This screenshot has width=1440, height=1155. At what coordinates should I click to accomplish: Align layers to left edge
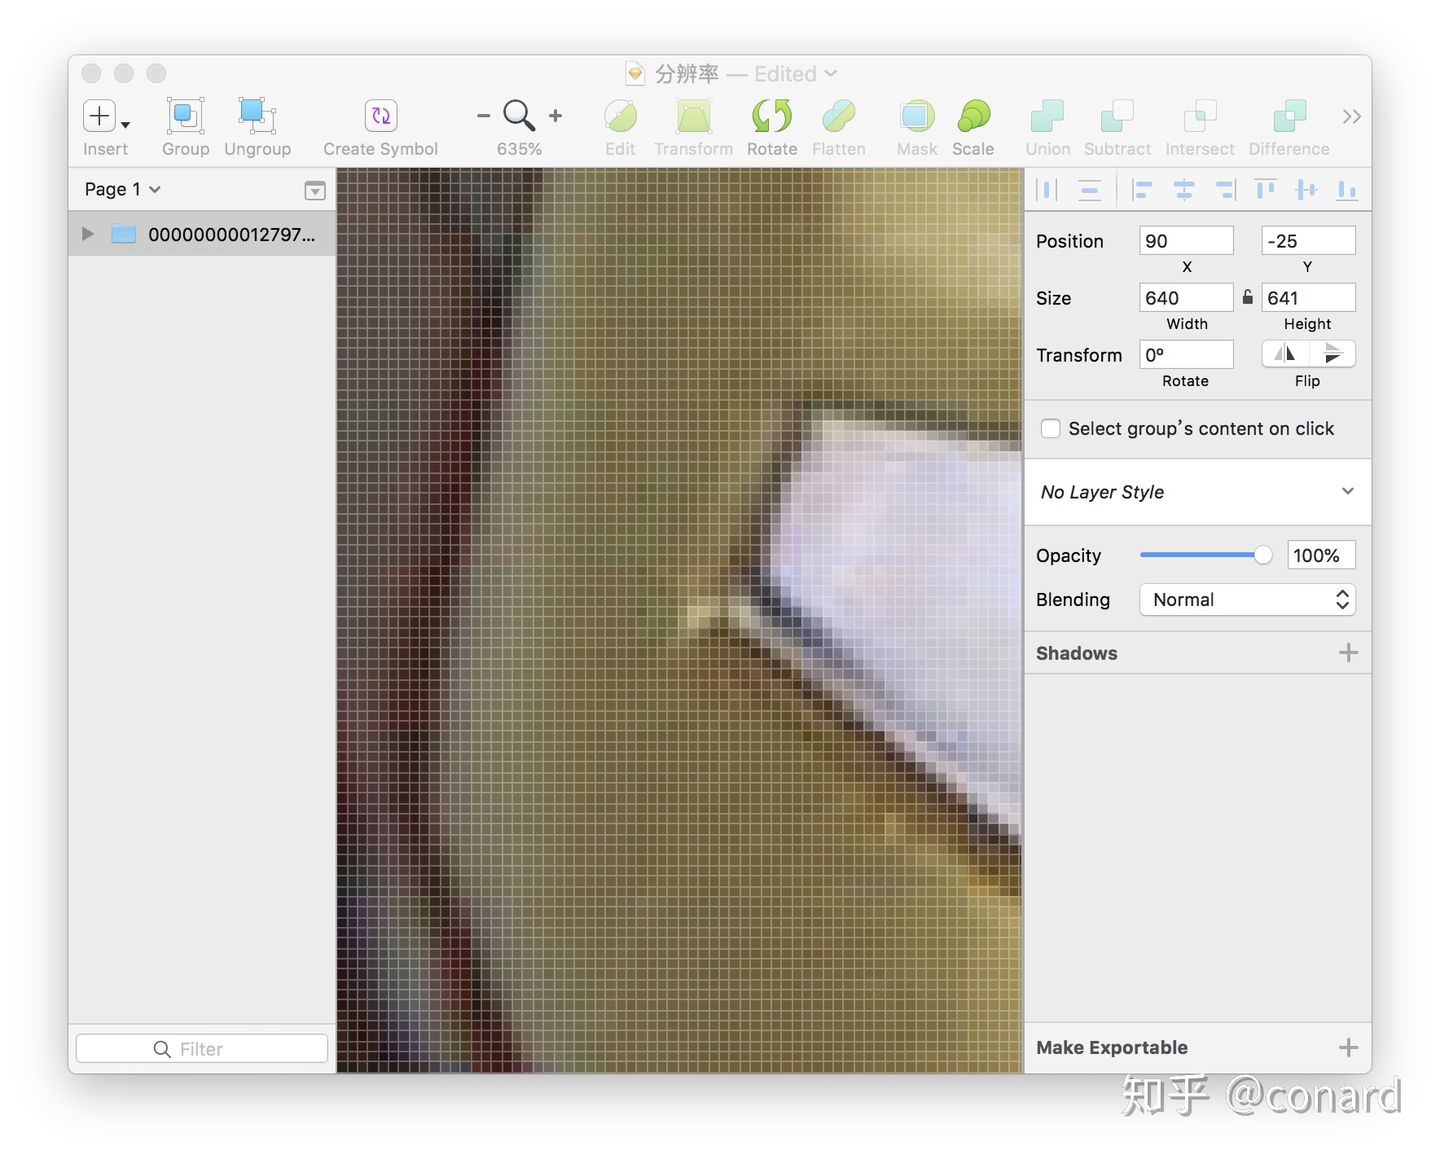1142,190
